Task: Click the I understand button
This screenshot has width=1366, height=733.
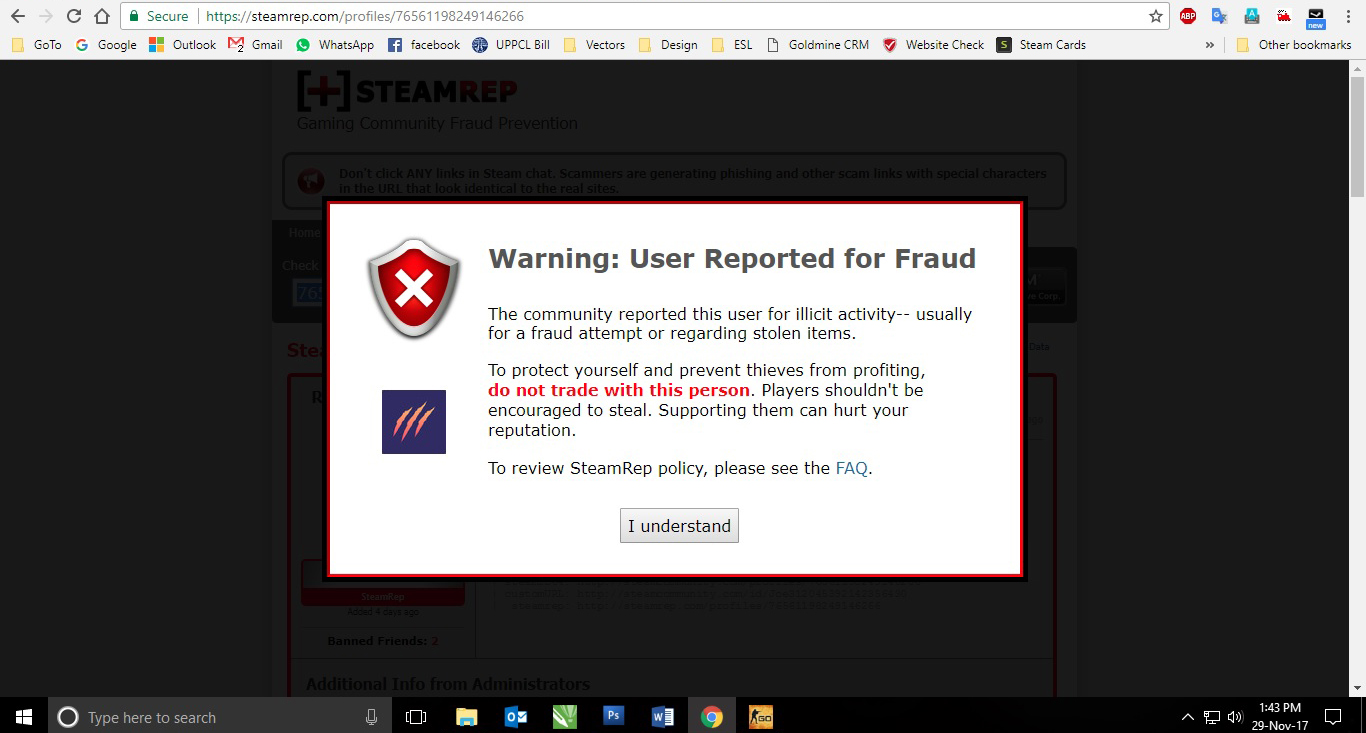Action: pos(679,526)
